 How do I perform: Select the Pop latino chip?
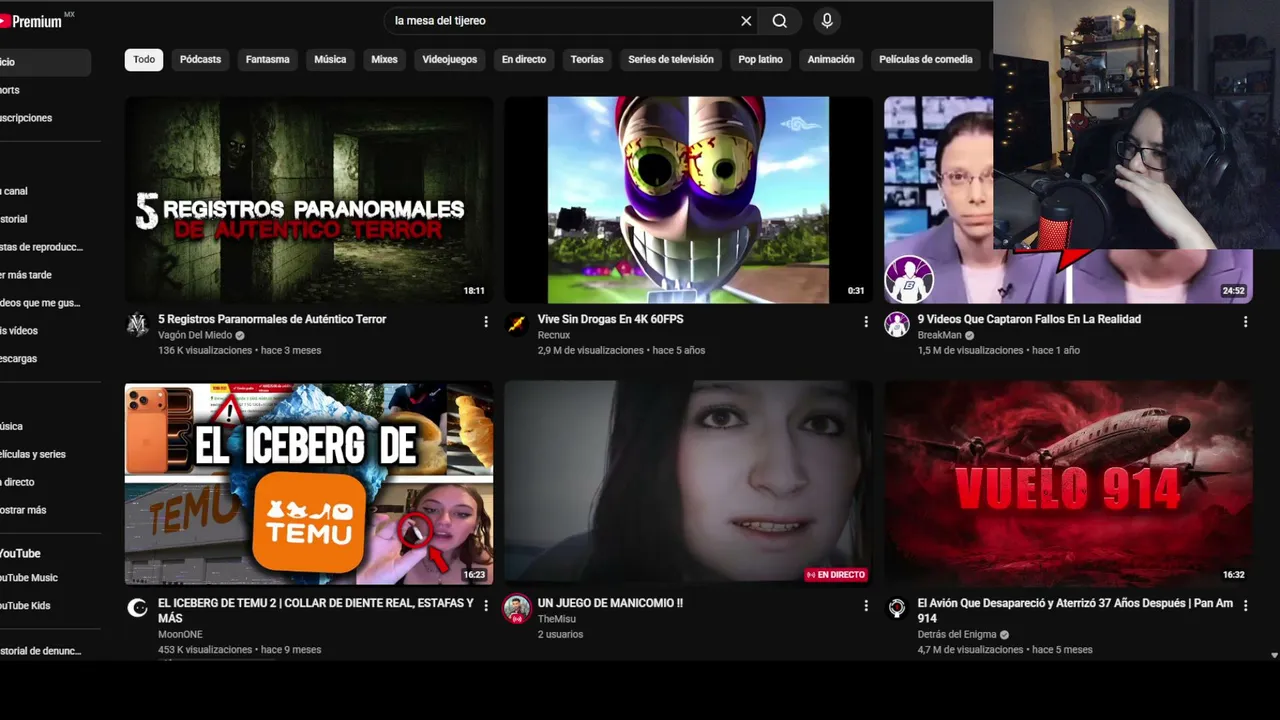[760, 60]
